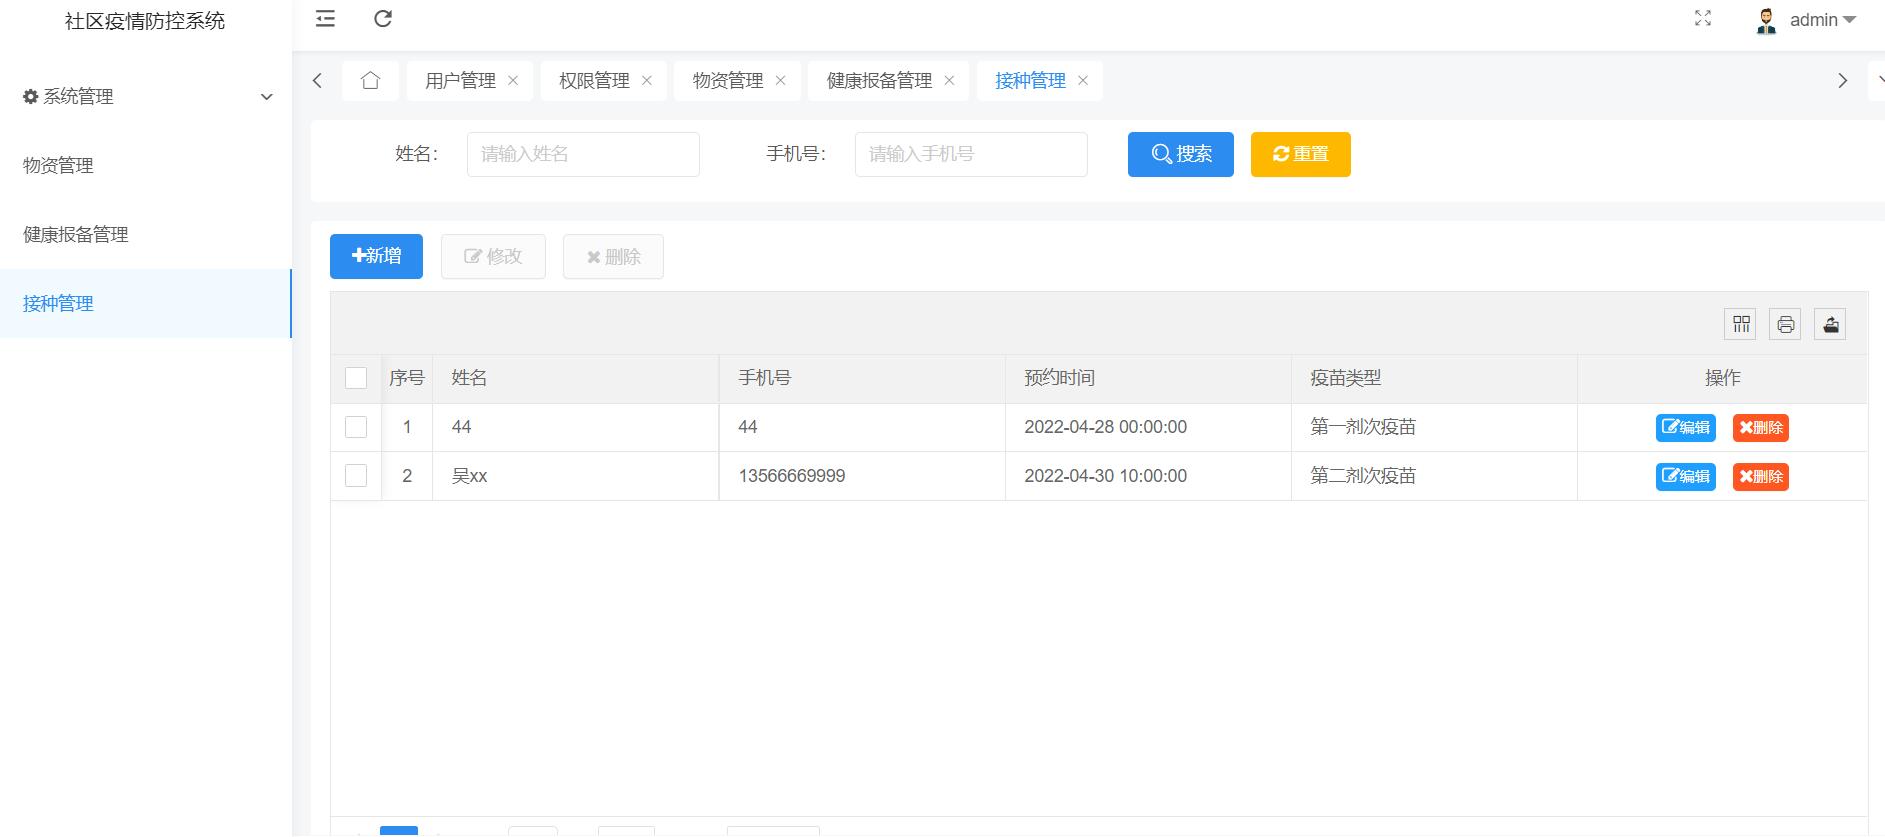The image size is (1885, 837).
Task: Click the date 2022-04-28 00:00:00
Action: tap(1106, 427)
